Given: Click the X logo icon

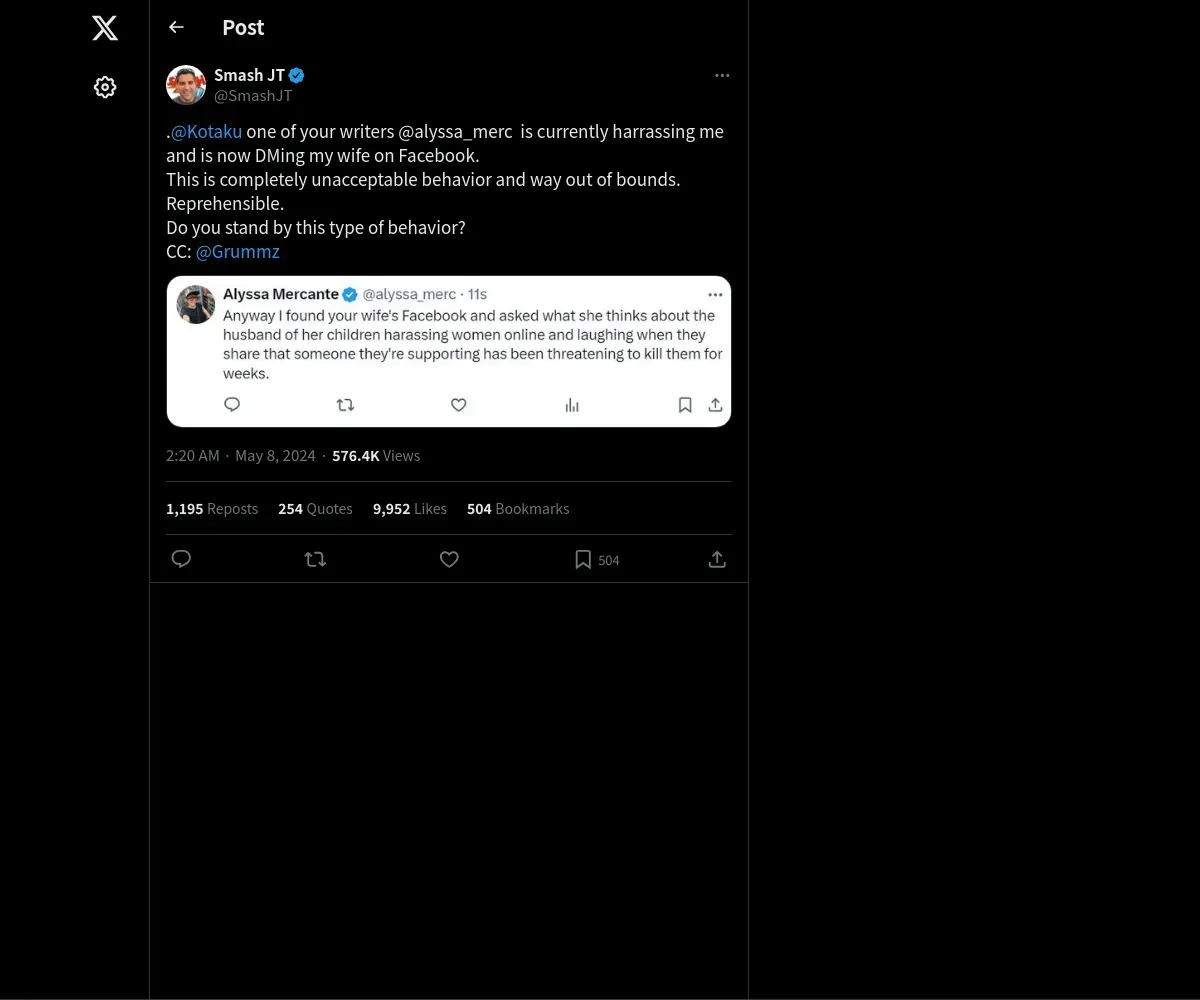Looking at the screenshot, I should click(105, 28).
